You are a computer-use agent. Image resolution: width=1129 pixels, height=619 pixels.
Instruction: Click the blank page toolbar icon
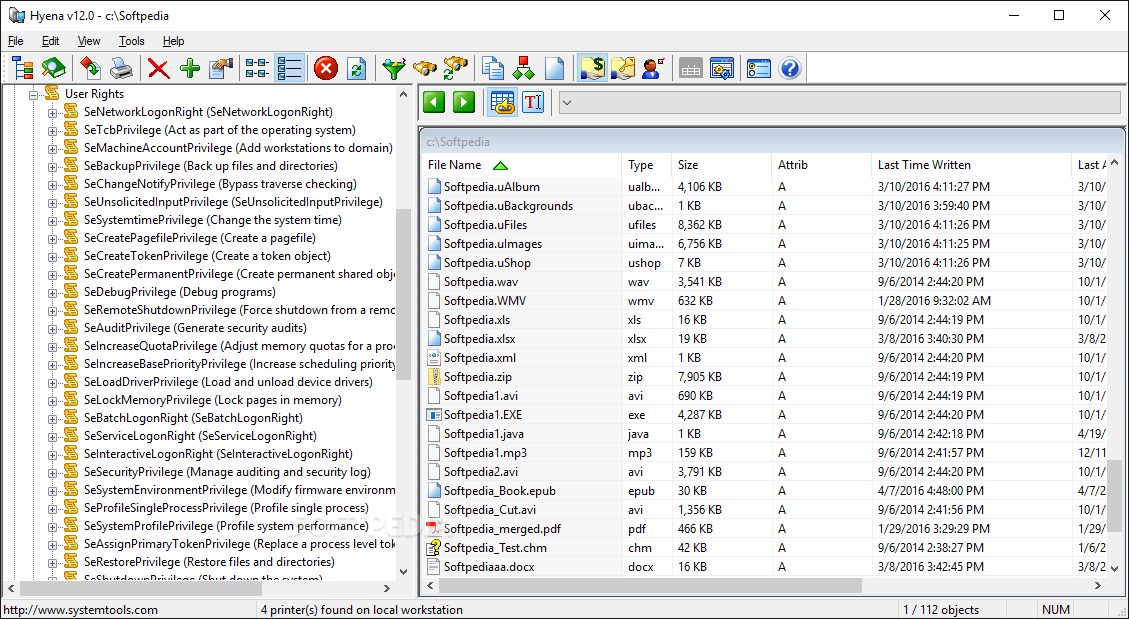pyautogui.click(x=554, y=68)
